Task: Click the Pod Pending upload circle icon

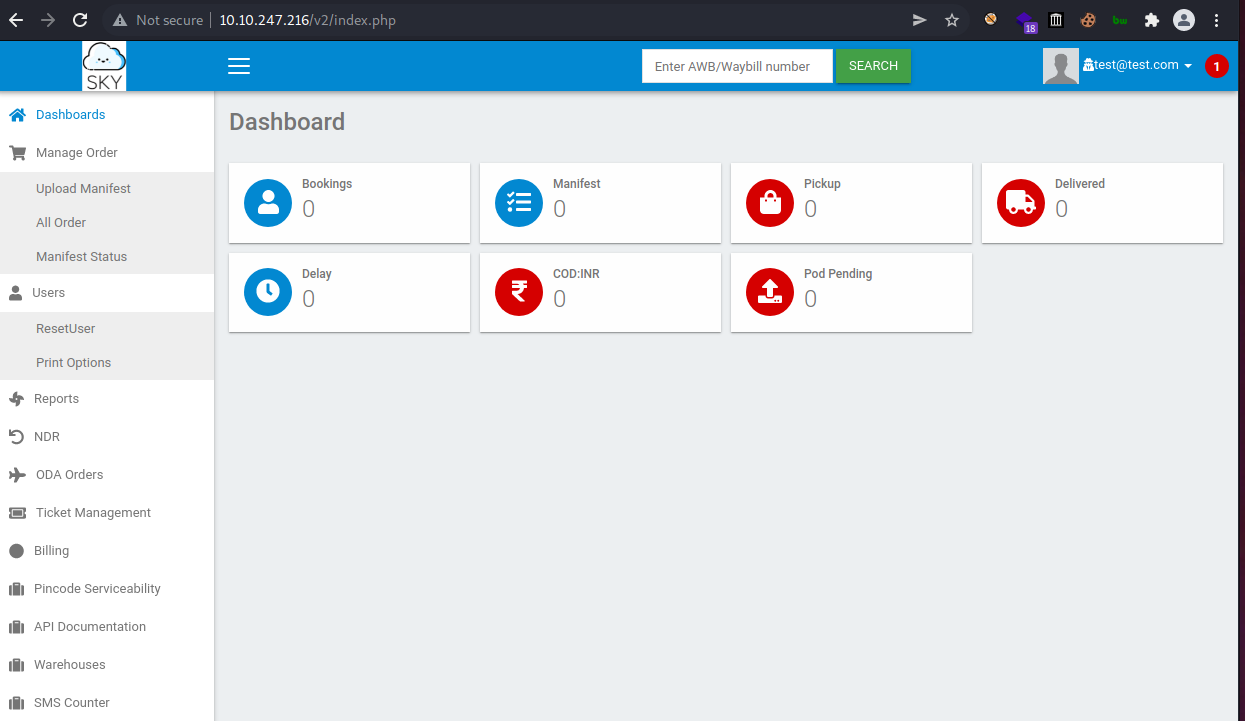Action: click(x=770, y=292)
